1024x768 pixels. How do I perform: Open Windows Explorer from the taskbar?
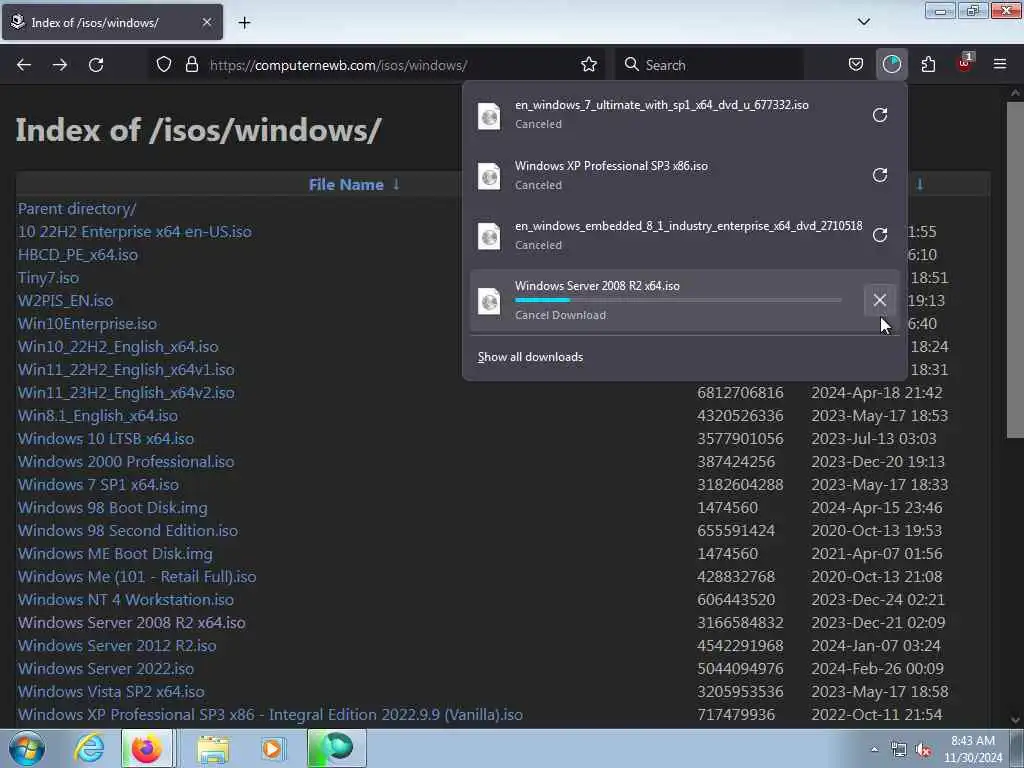click(213, 749)
